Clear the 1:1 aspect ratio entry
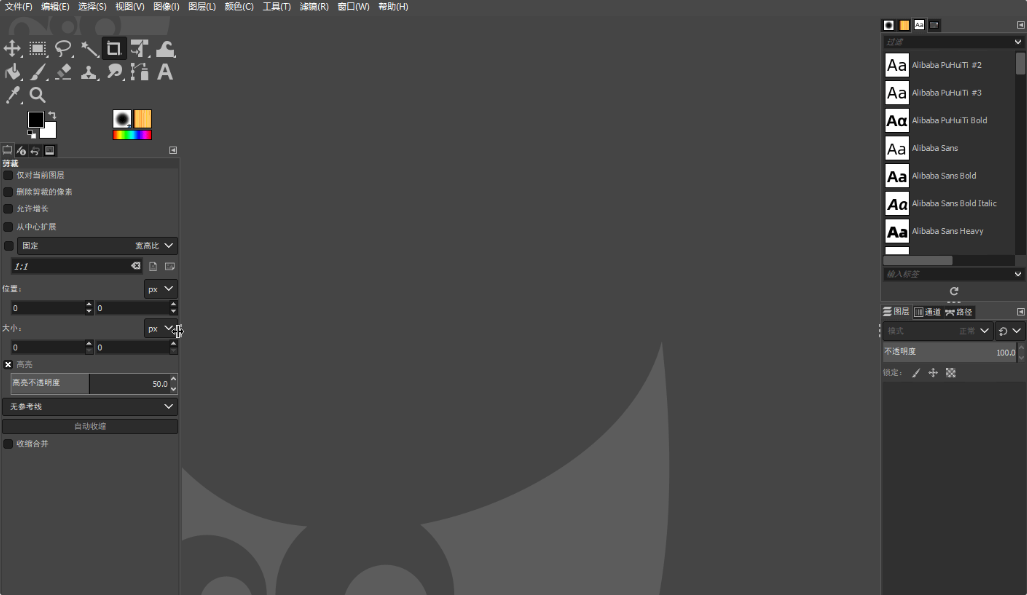Screen dimensions: 1027x595 136,266
